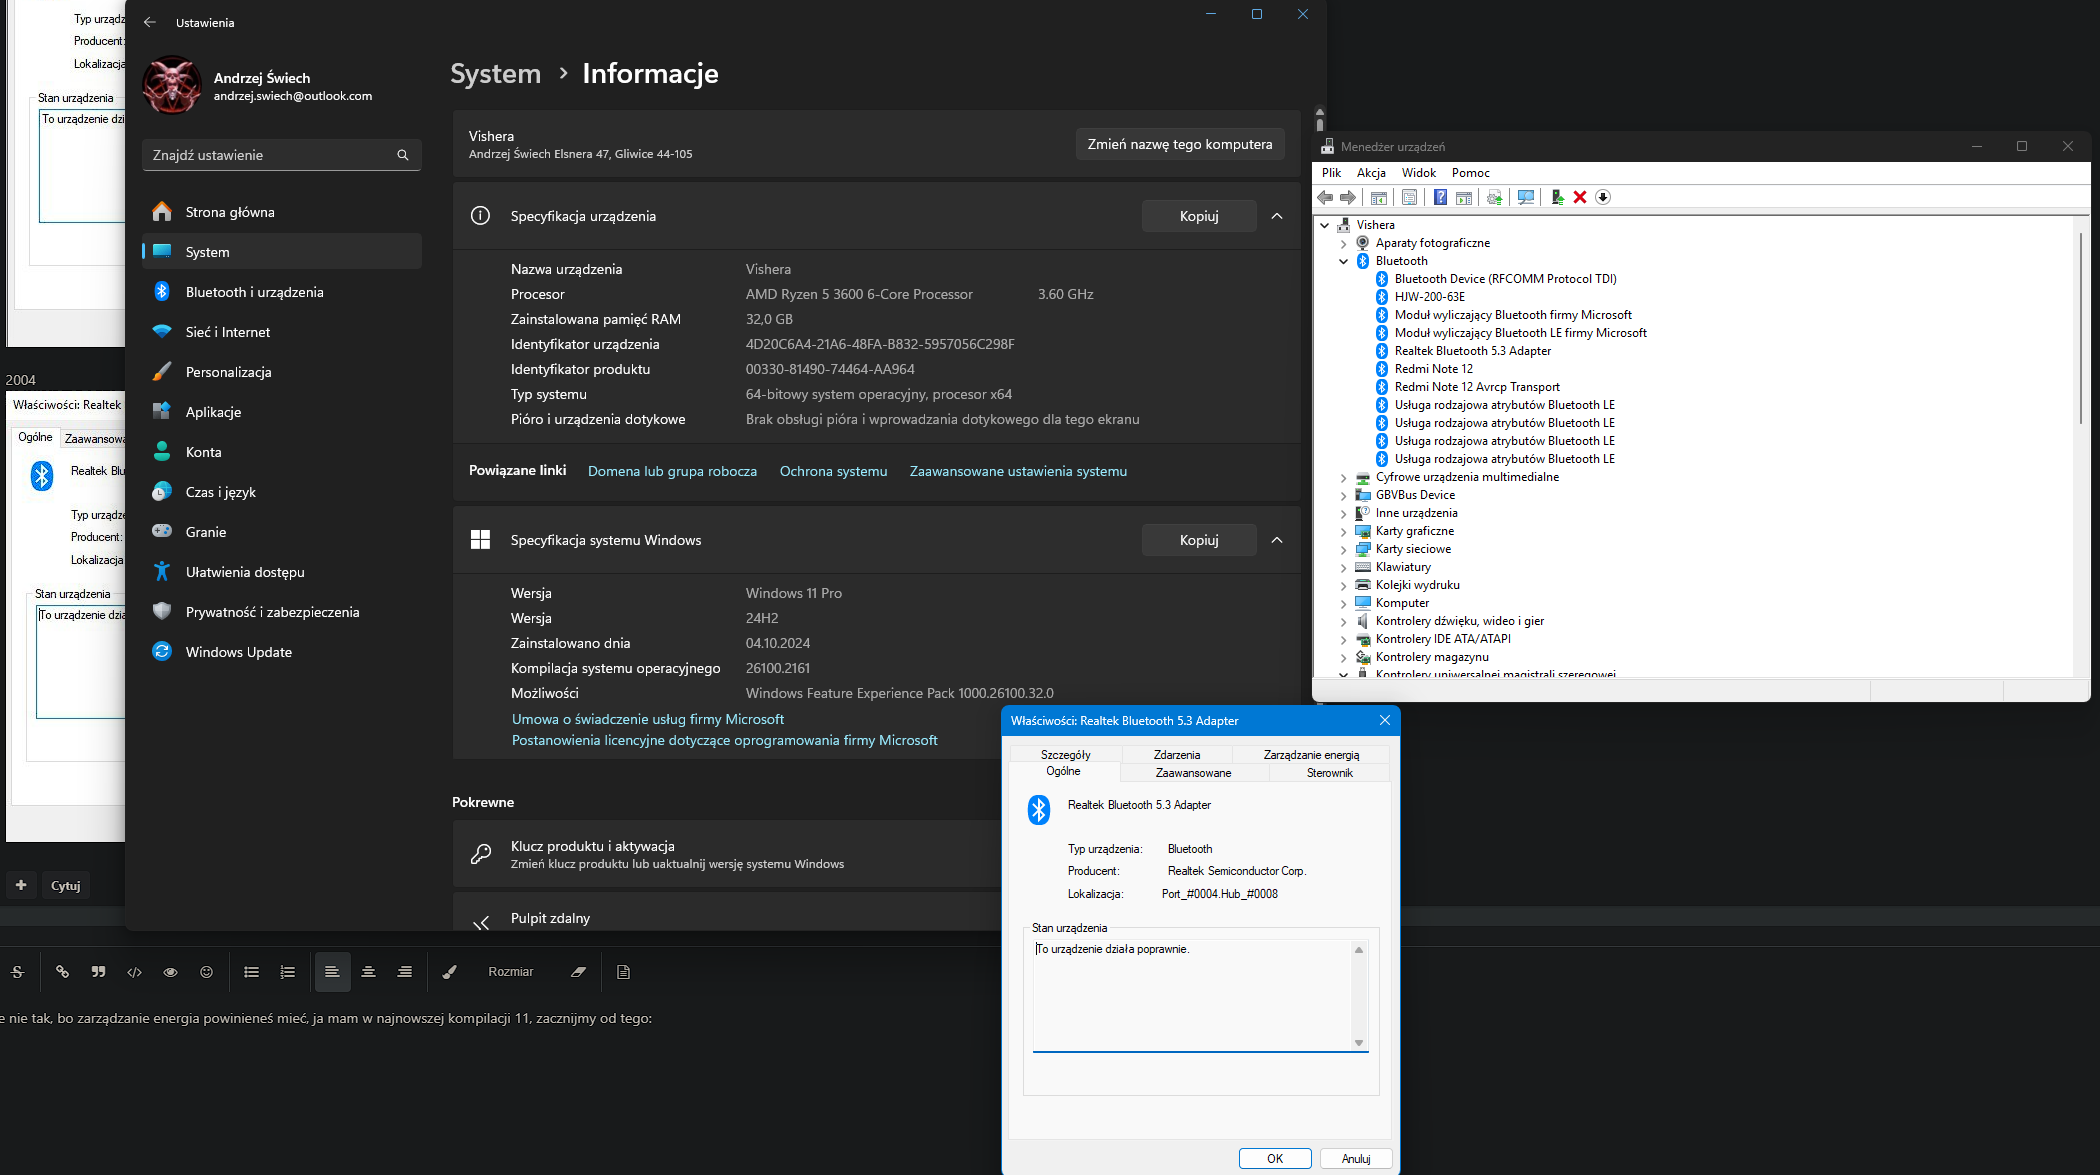The image size is (2100, 1175).
Task: Switch to Szczegóły tab in properties dialog
Action: click(1065, 755)
